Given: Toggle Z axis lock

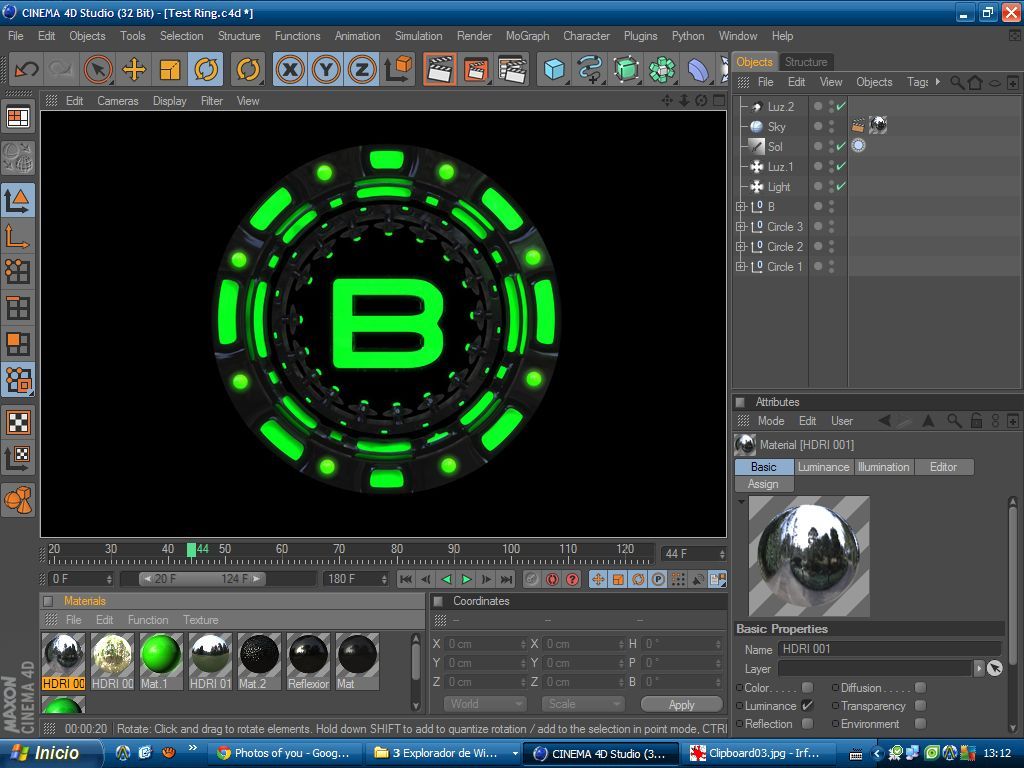Looking at the screenshot, I should click(x=362, y=69).
